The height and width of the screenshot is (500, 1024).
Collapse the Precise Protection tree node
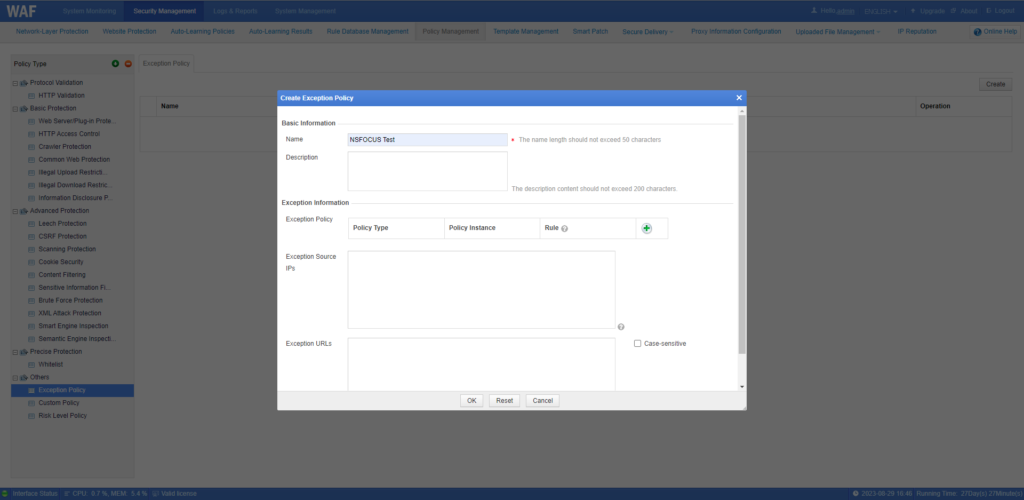[15, 352]
